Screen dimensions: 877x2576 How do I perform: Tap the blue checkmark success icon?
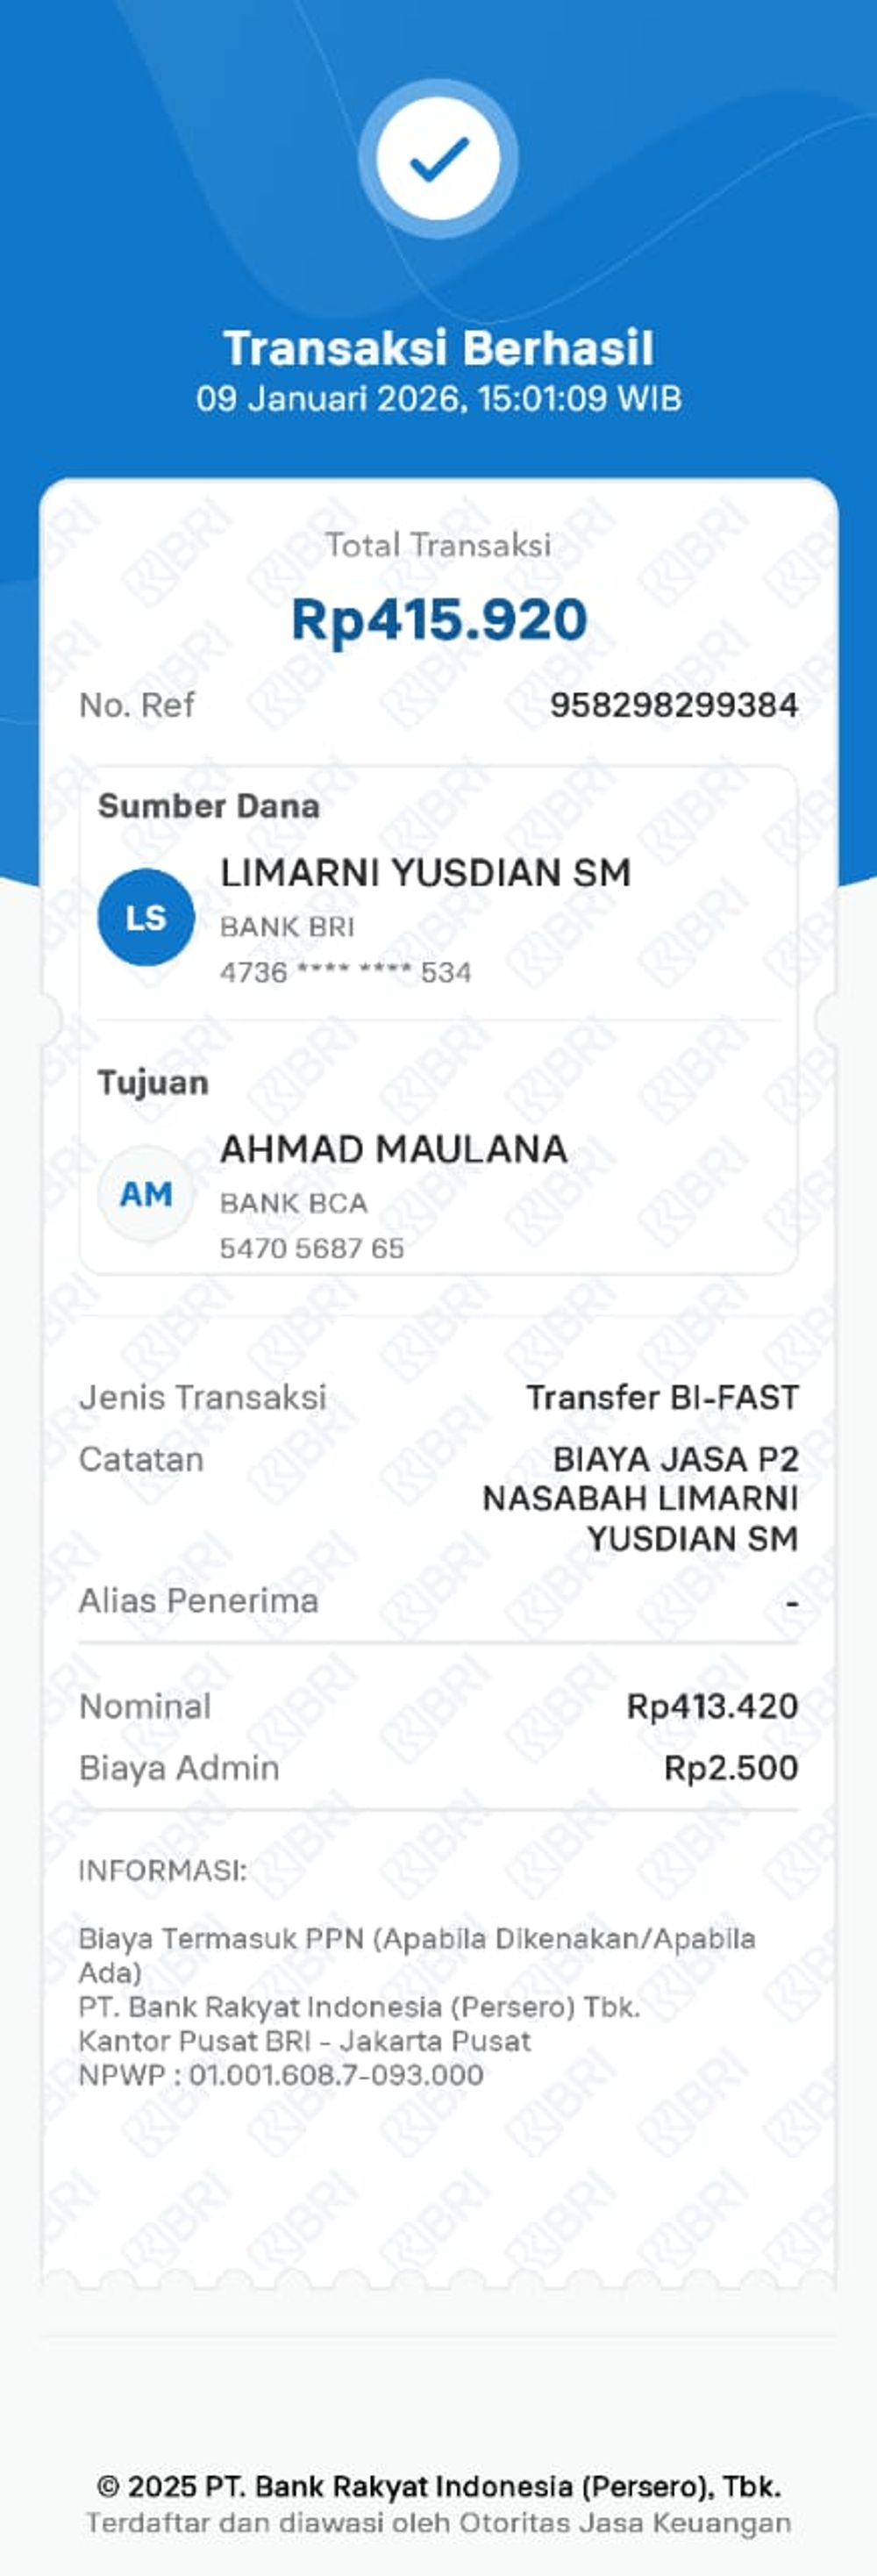(x=438, y=158)
